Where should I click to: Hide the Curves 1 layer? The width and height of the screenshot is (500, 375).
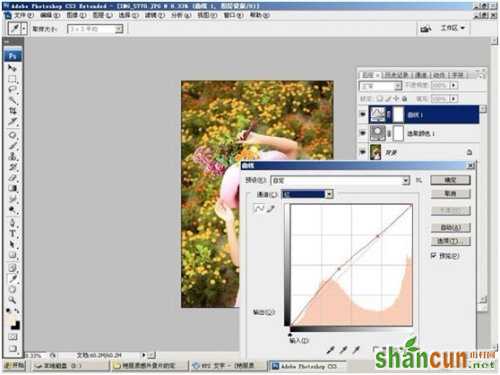click(x=363, y=115)
